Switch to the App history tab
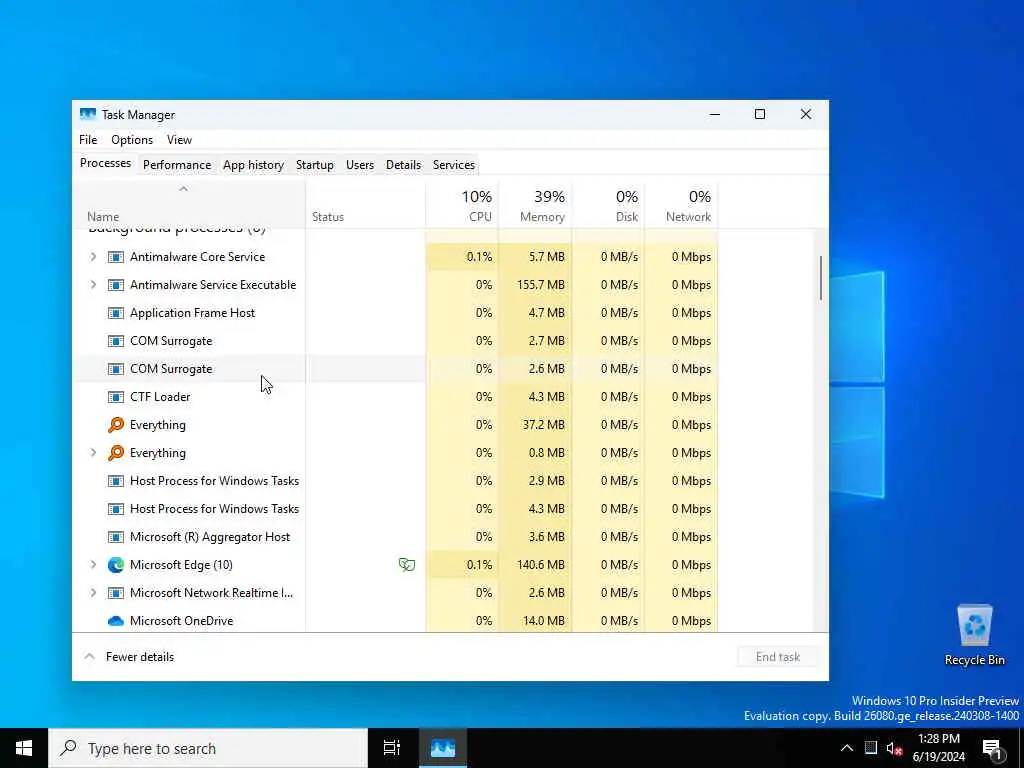1024x768 pixels. [253, 165]
